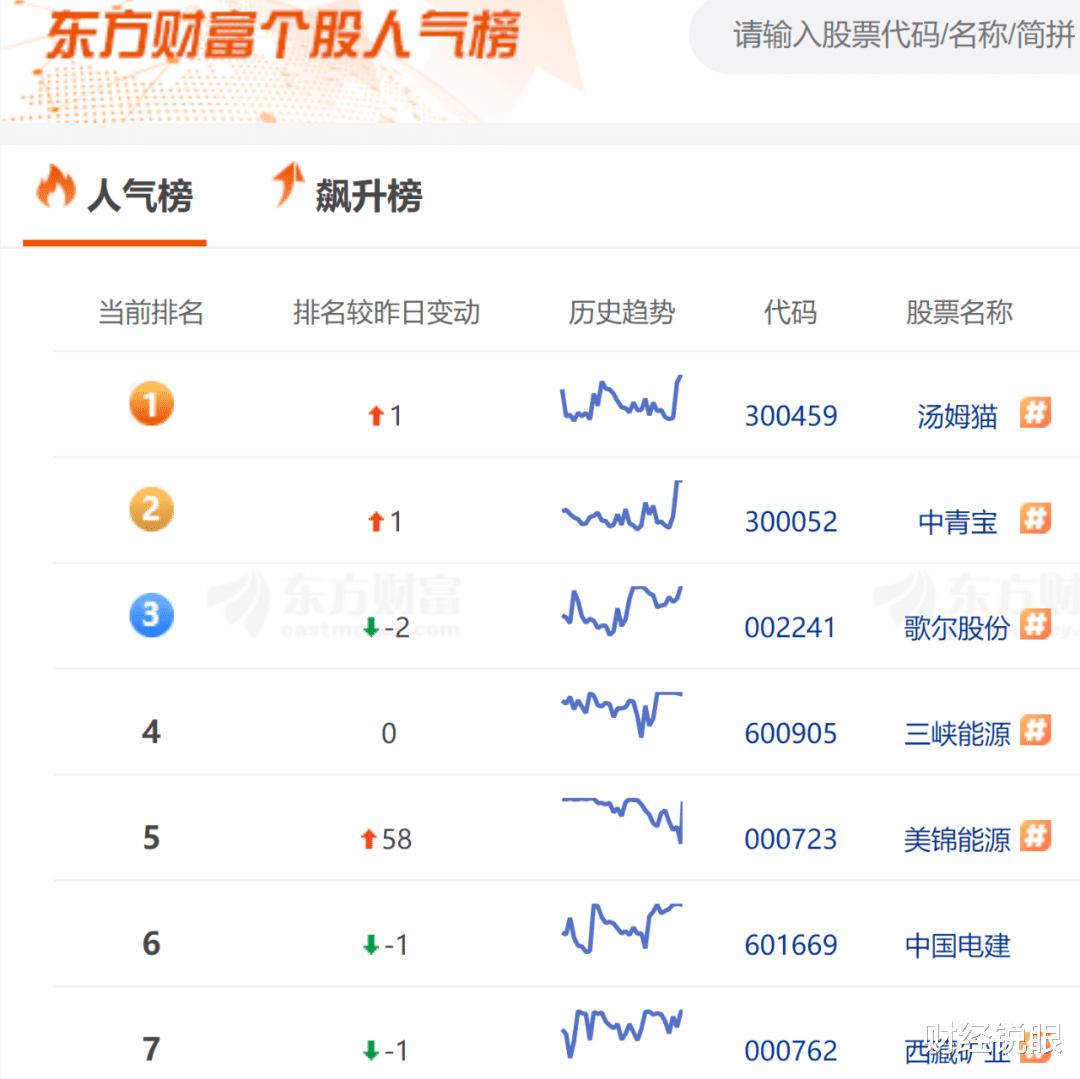1080x1079 pixels.
Task: Open stock code 000723
Action: point(791,839)
